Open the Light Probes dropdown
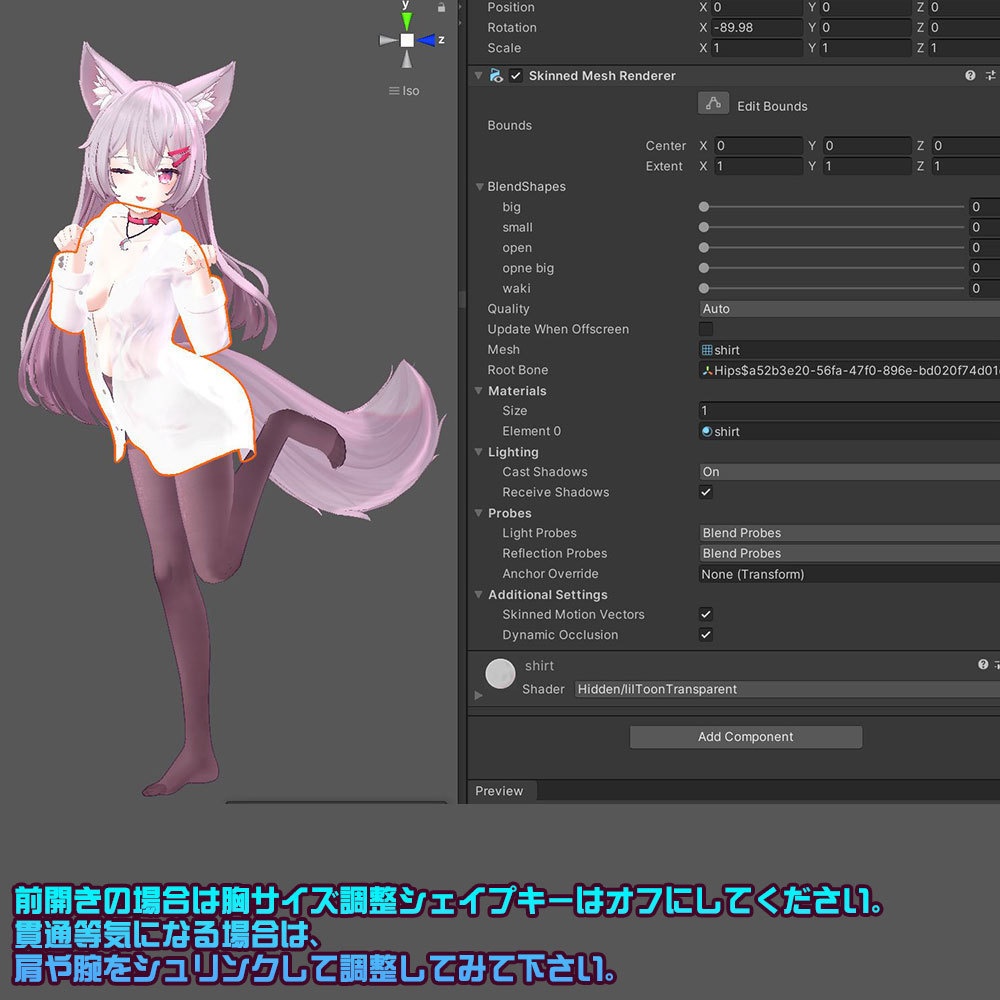Viewport: 1000px width, 1000px height. coord(849,533)
